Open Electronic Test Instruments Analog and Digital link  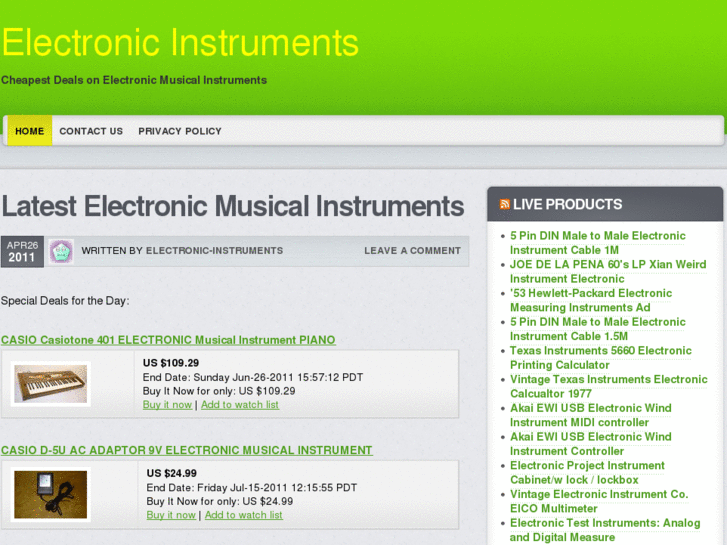(x=605, y=530)
